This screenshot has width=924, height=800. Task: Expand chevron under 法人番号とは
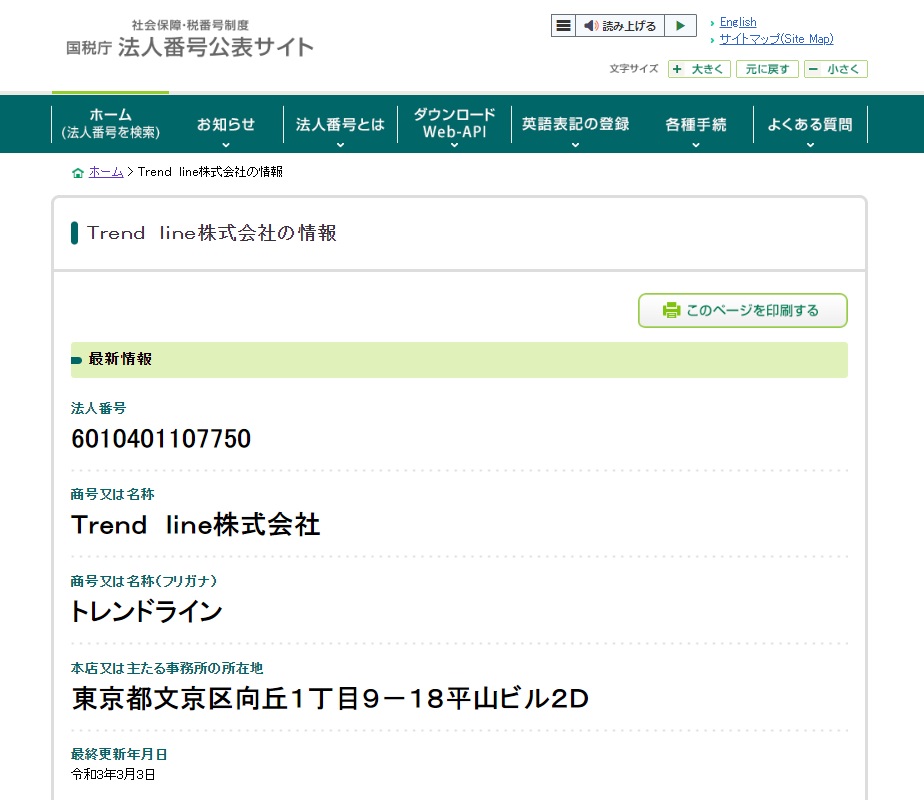pos(340,145)
